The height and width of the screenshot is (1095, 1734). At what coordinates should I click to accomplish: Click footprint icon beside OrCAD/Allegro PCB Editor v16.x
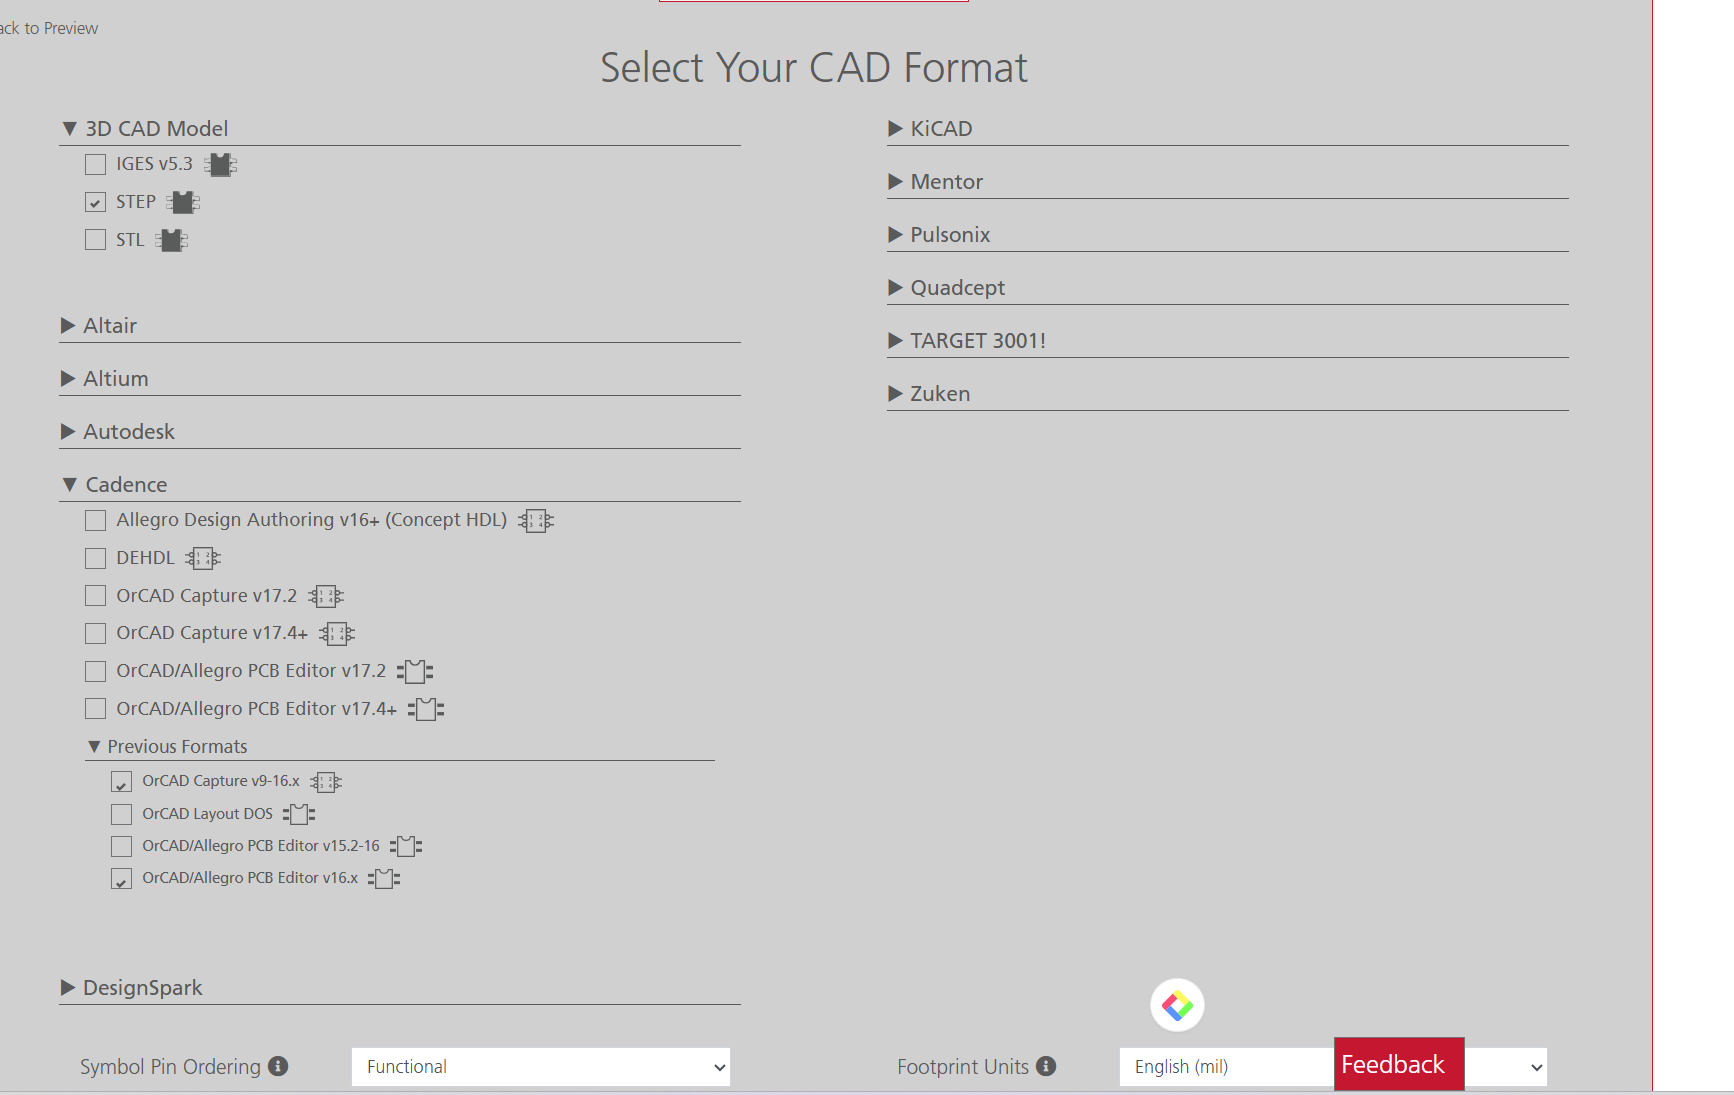[x=384, y=879]
